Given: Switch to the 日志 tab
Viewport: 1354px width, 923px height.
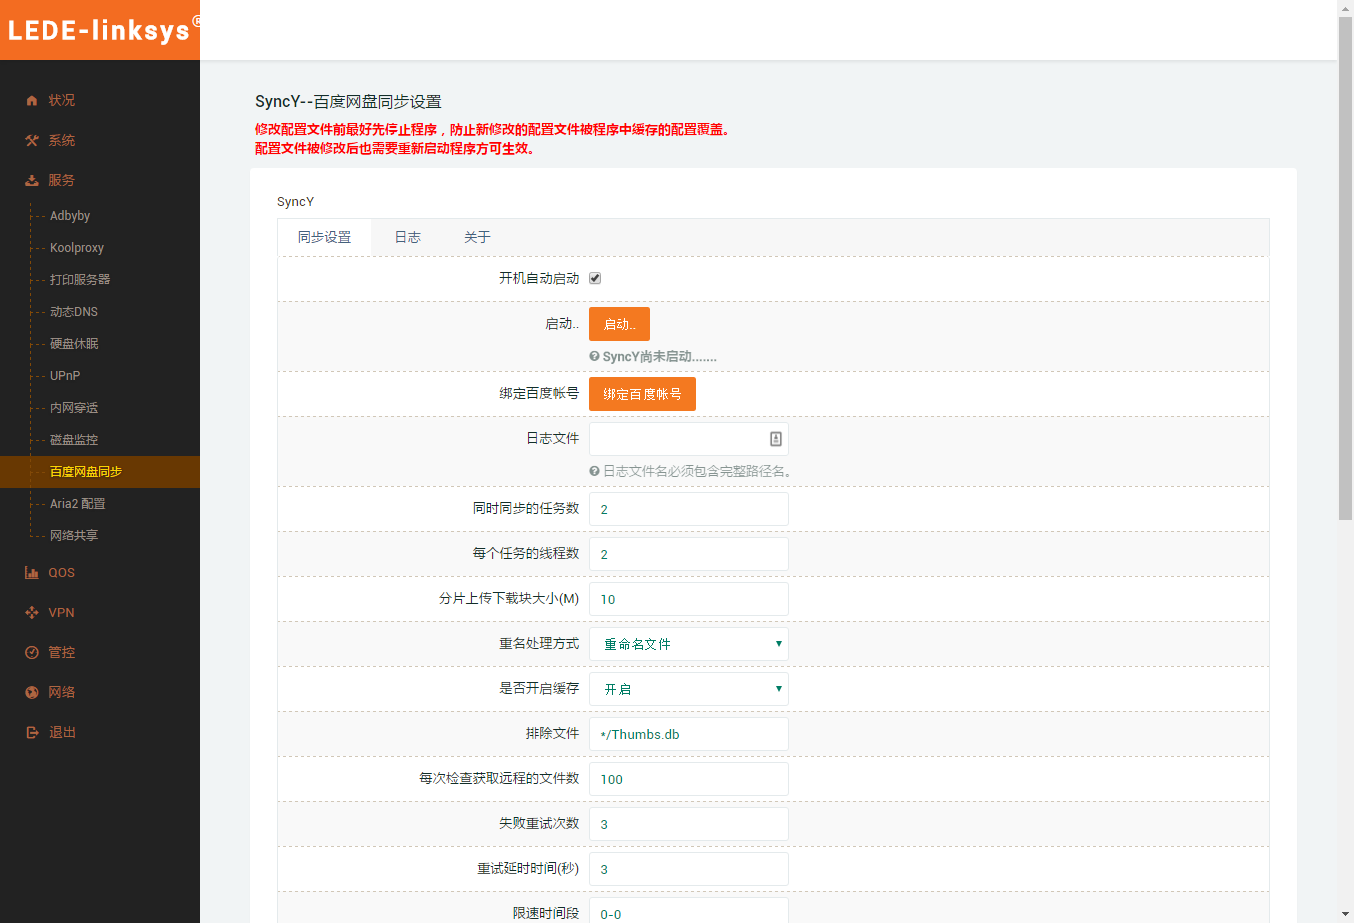Looking at the screenshot, I should 407,238.
